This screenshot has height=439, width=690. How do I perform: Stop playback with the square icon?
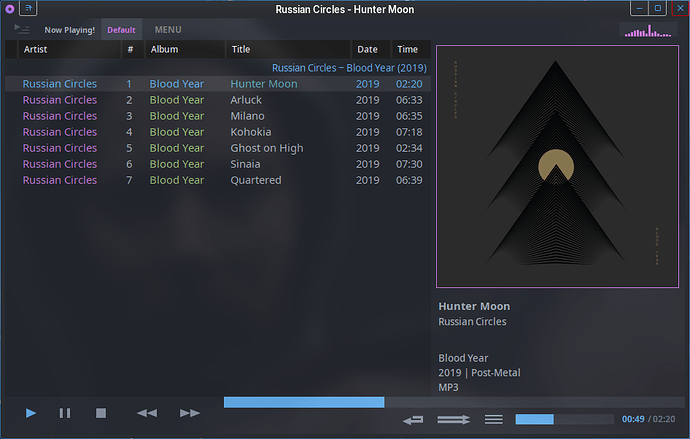(x=101, y=413)
